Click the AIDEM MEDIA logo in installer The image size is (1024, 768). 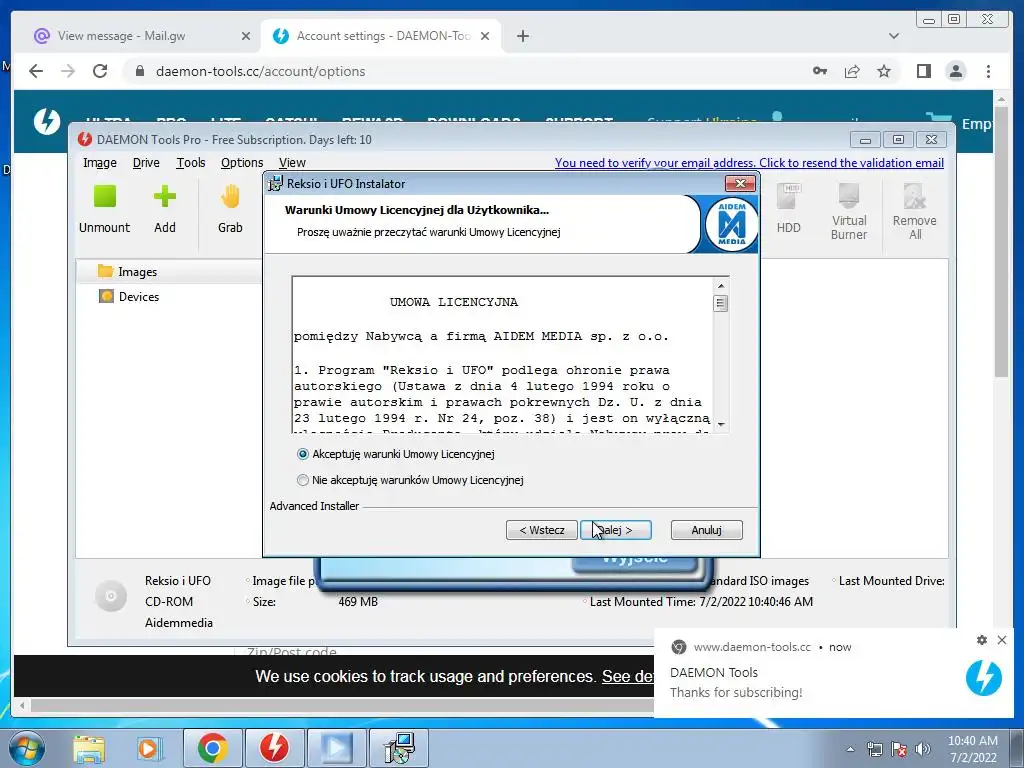[x=731, y=224]
